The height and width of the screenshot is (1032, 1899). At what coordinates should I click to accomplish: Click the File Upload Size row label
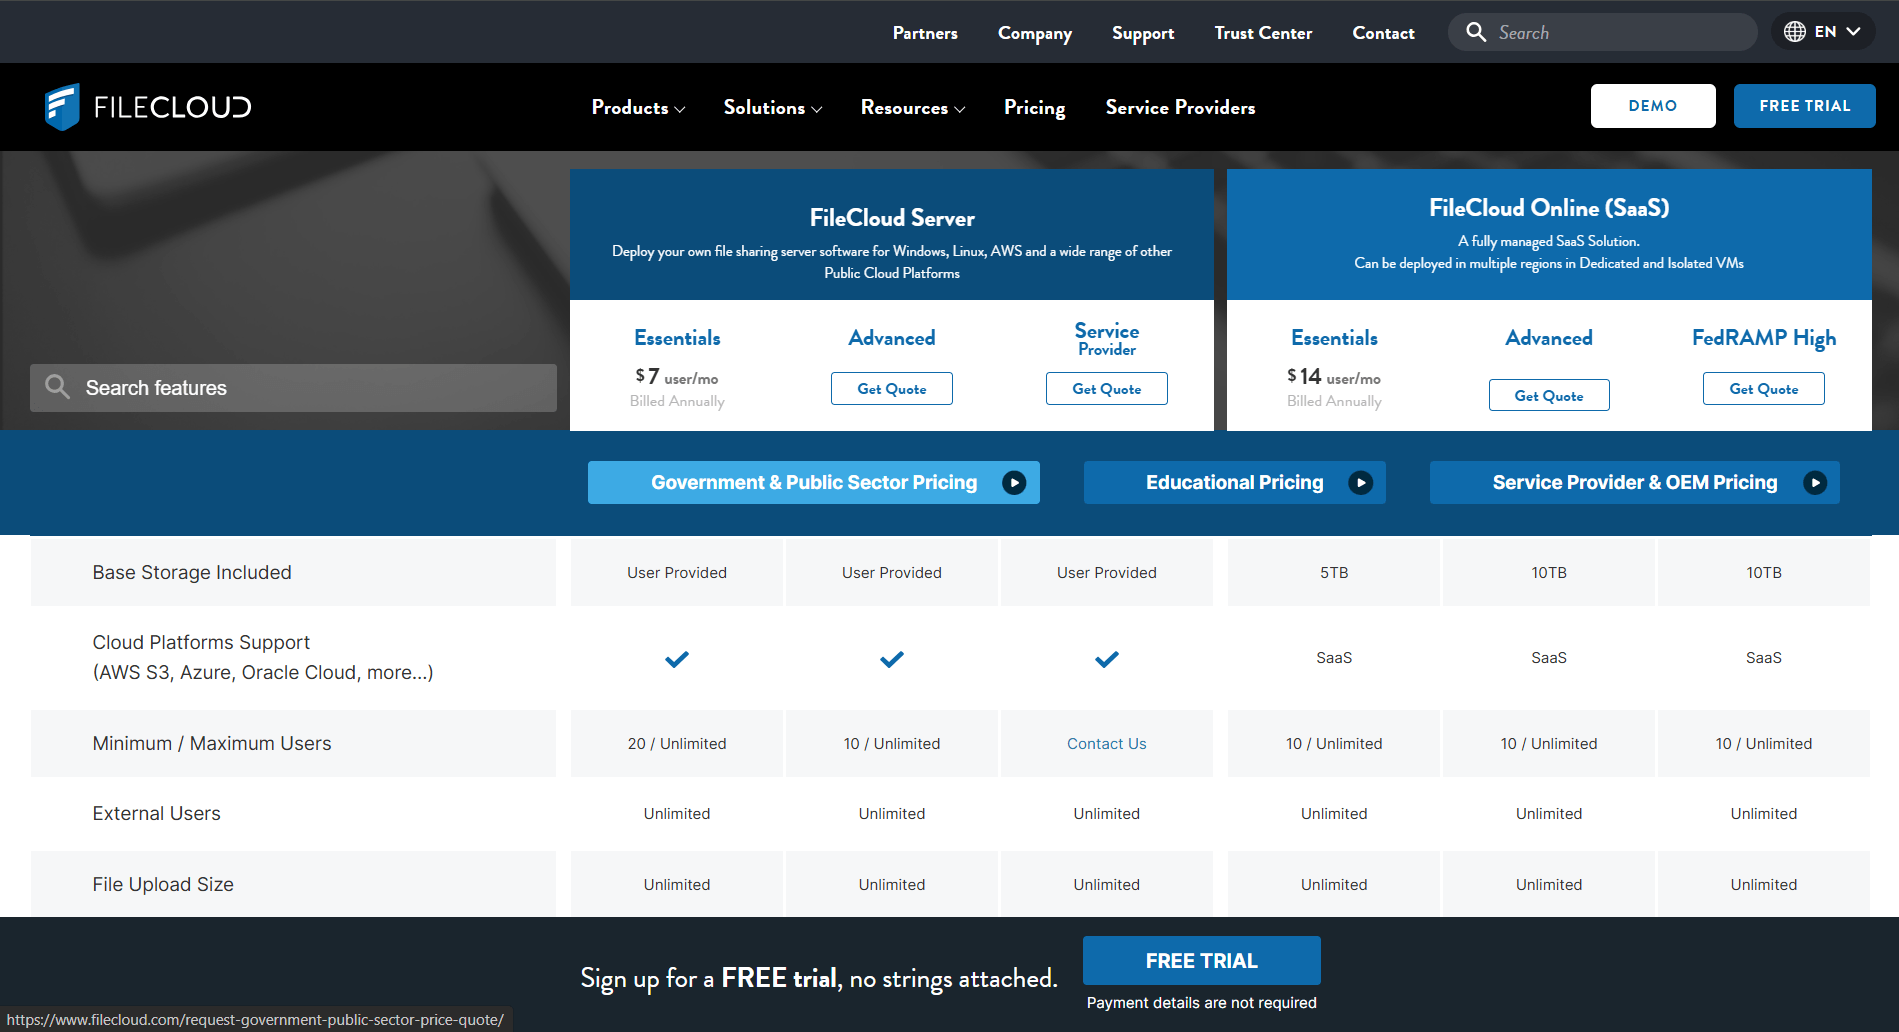(x=163, y=885)
